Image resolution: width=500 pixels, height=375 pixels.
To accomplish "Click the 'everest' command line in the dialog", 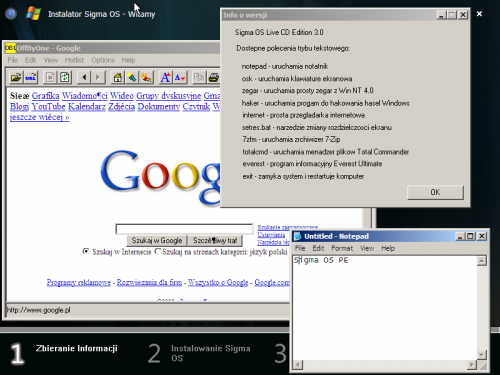I will (312, 164).
